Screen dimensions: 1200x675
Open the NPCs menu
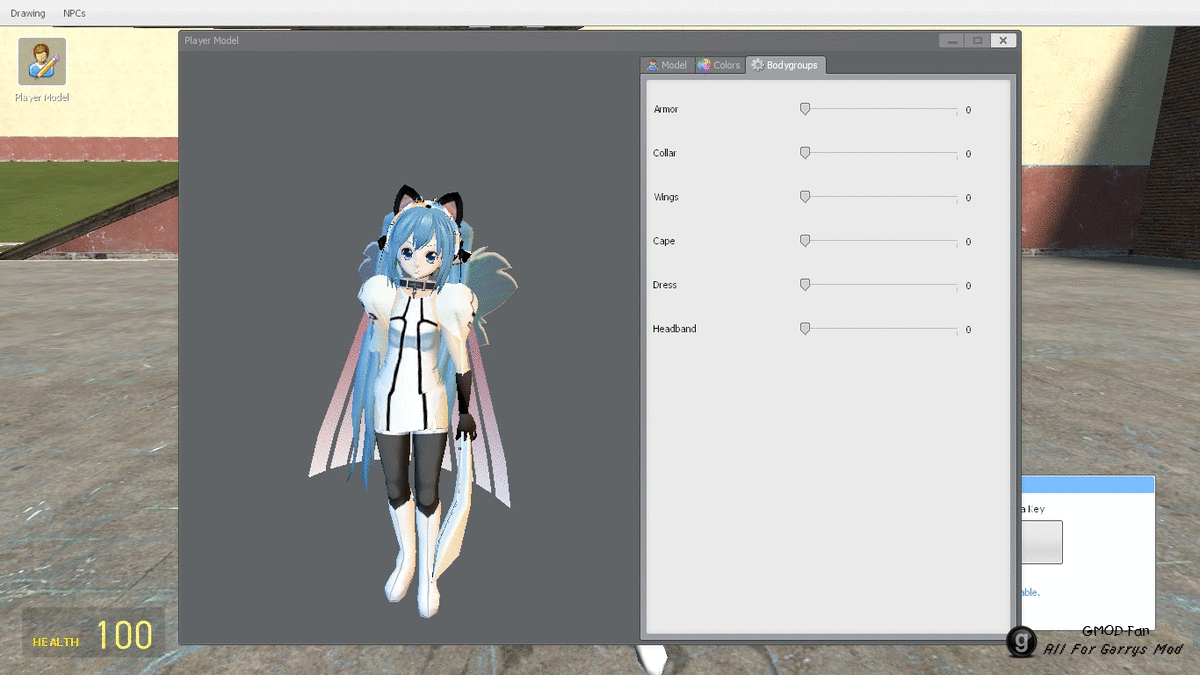tap(74, 13)
